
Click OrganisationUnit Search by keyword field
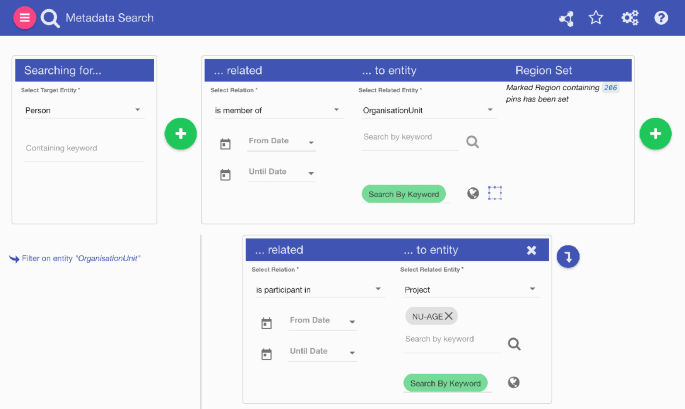point(410,137)
